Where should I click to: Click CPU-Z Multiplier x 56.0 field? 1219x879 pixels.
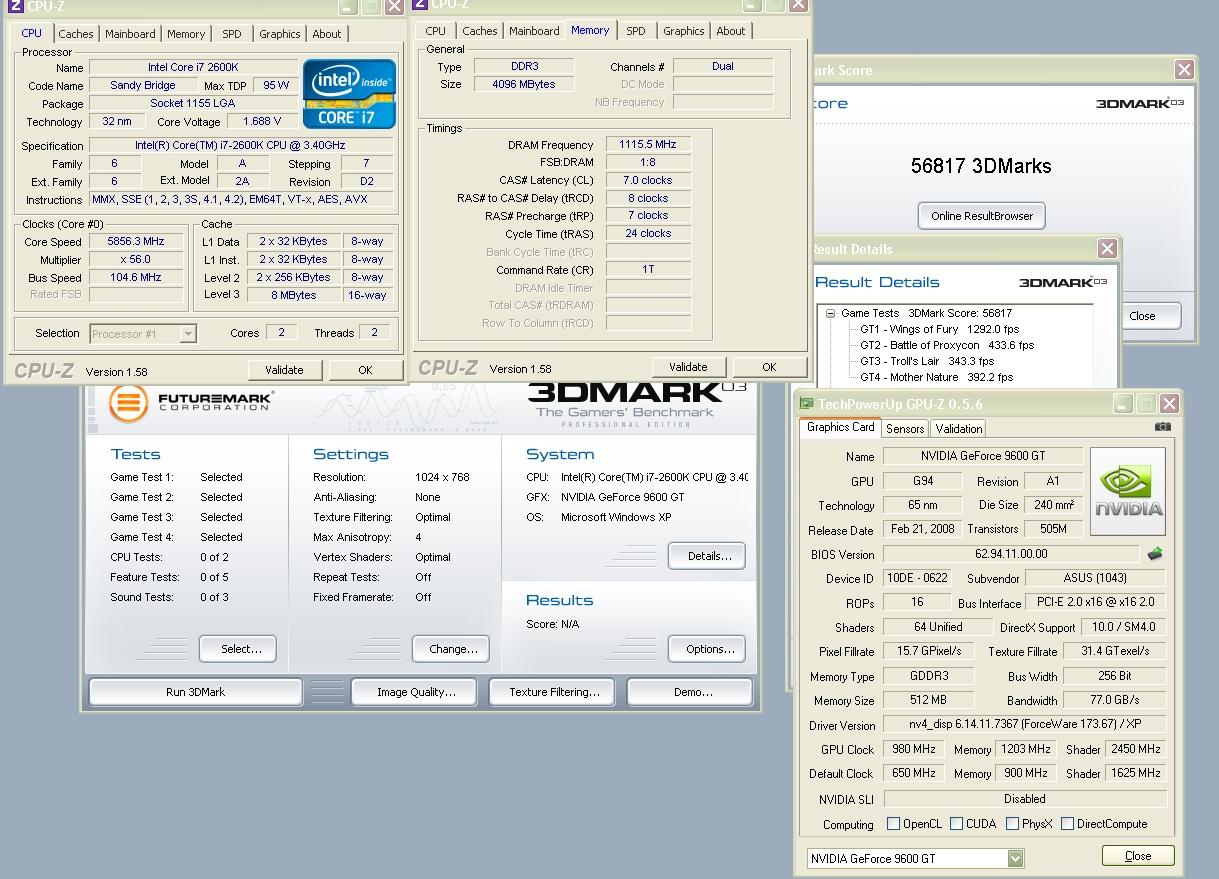coord(135,259)
